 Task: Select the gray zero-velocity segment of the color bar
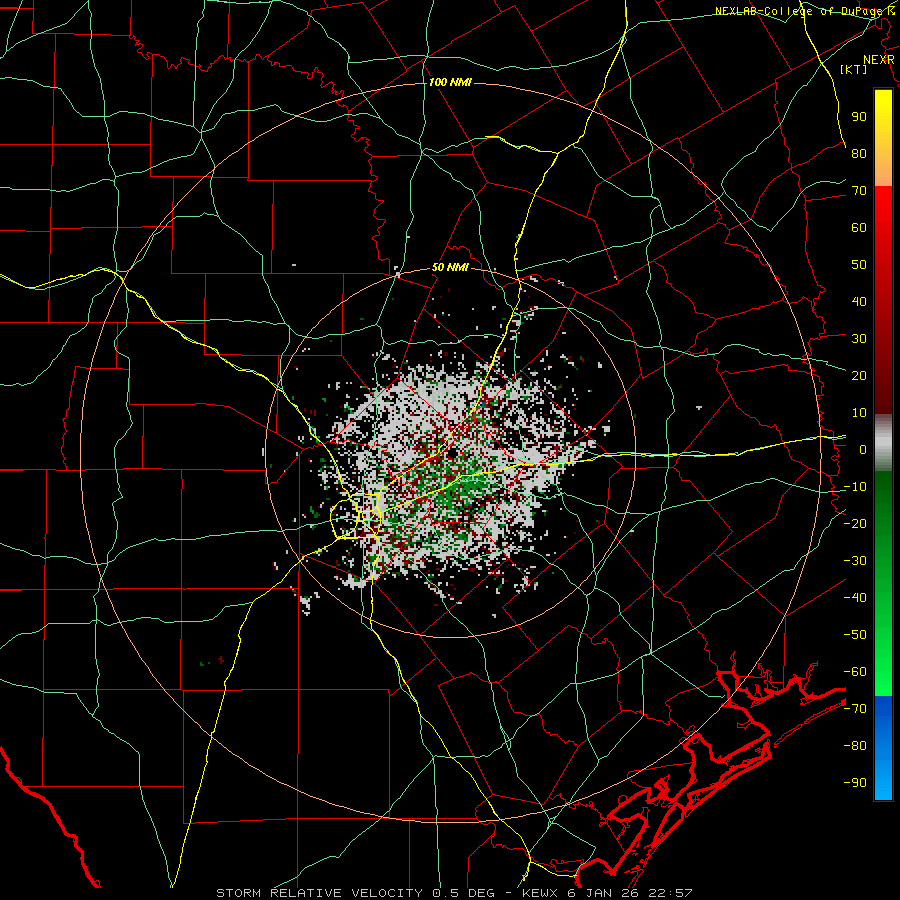pos(883,443)
